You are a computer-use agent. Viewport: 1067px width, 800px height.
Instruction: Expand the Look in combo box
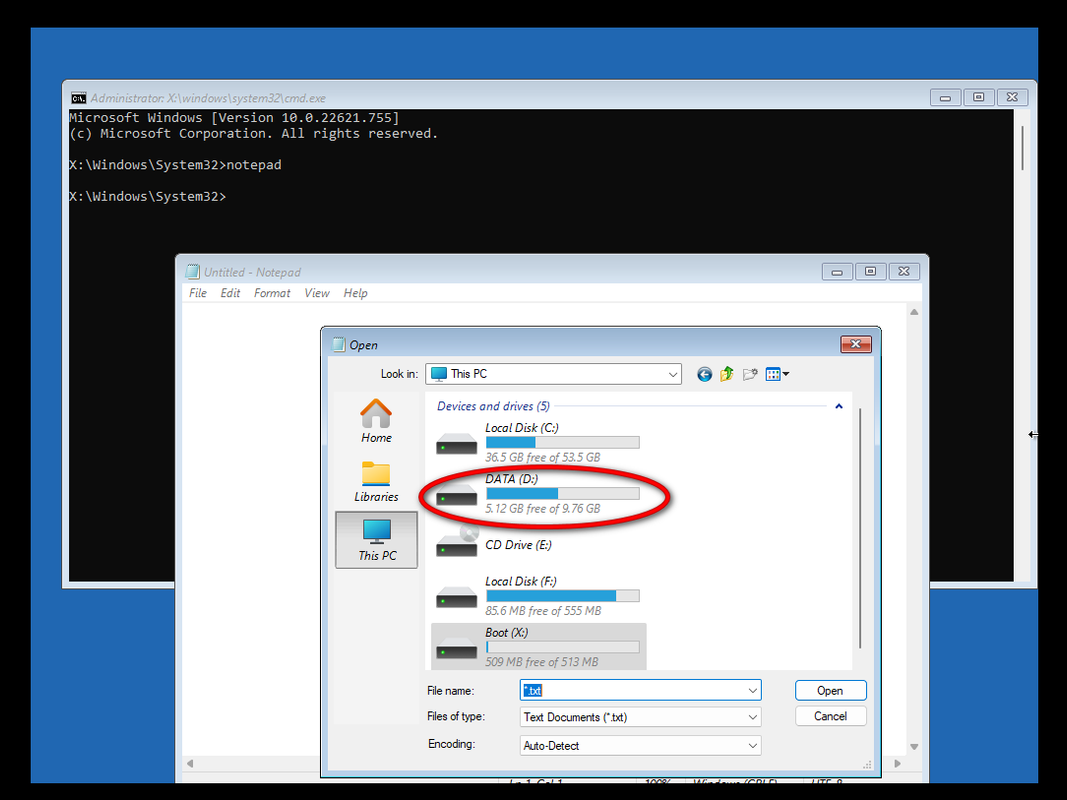coord(672,374)
